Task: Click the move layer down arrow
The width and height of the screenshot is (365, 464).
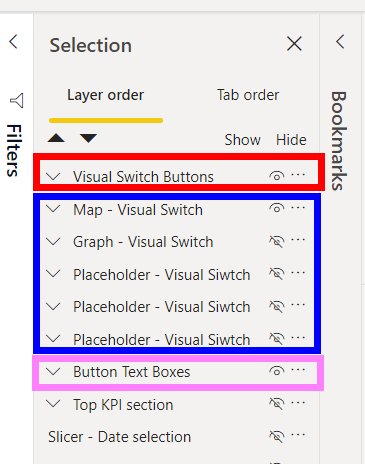Action: pos(88,138)
